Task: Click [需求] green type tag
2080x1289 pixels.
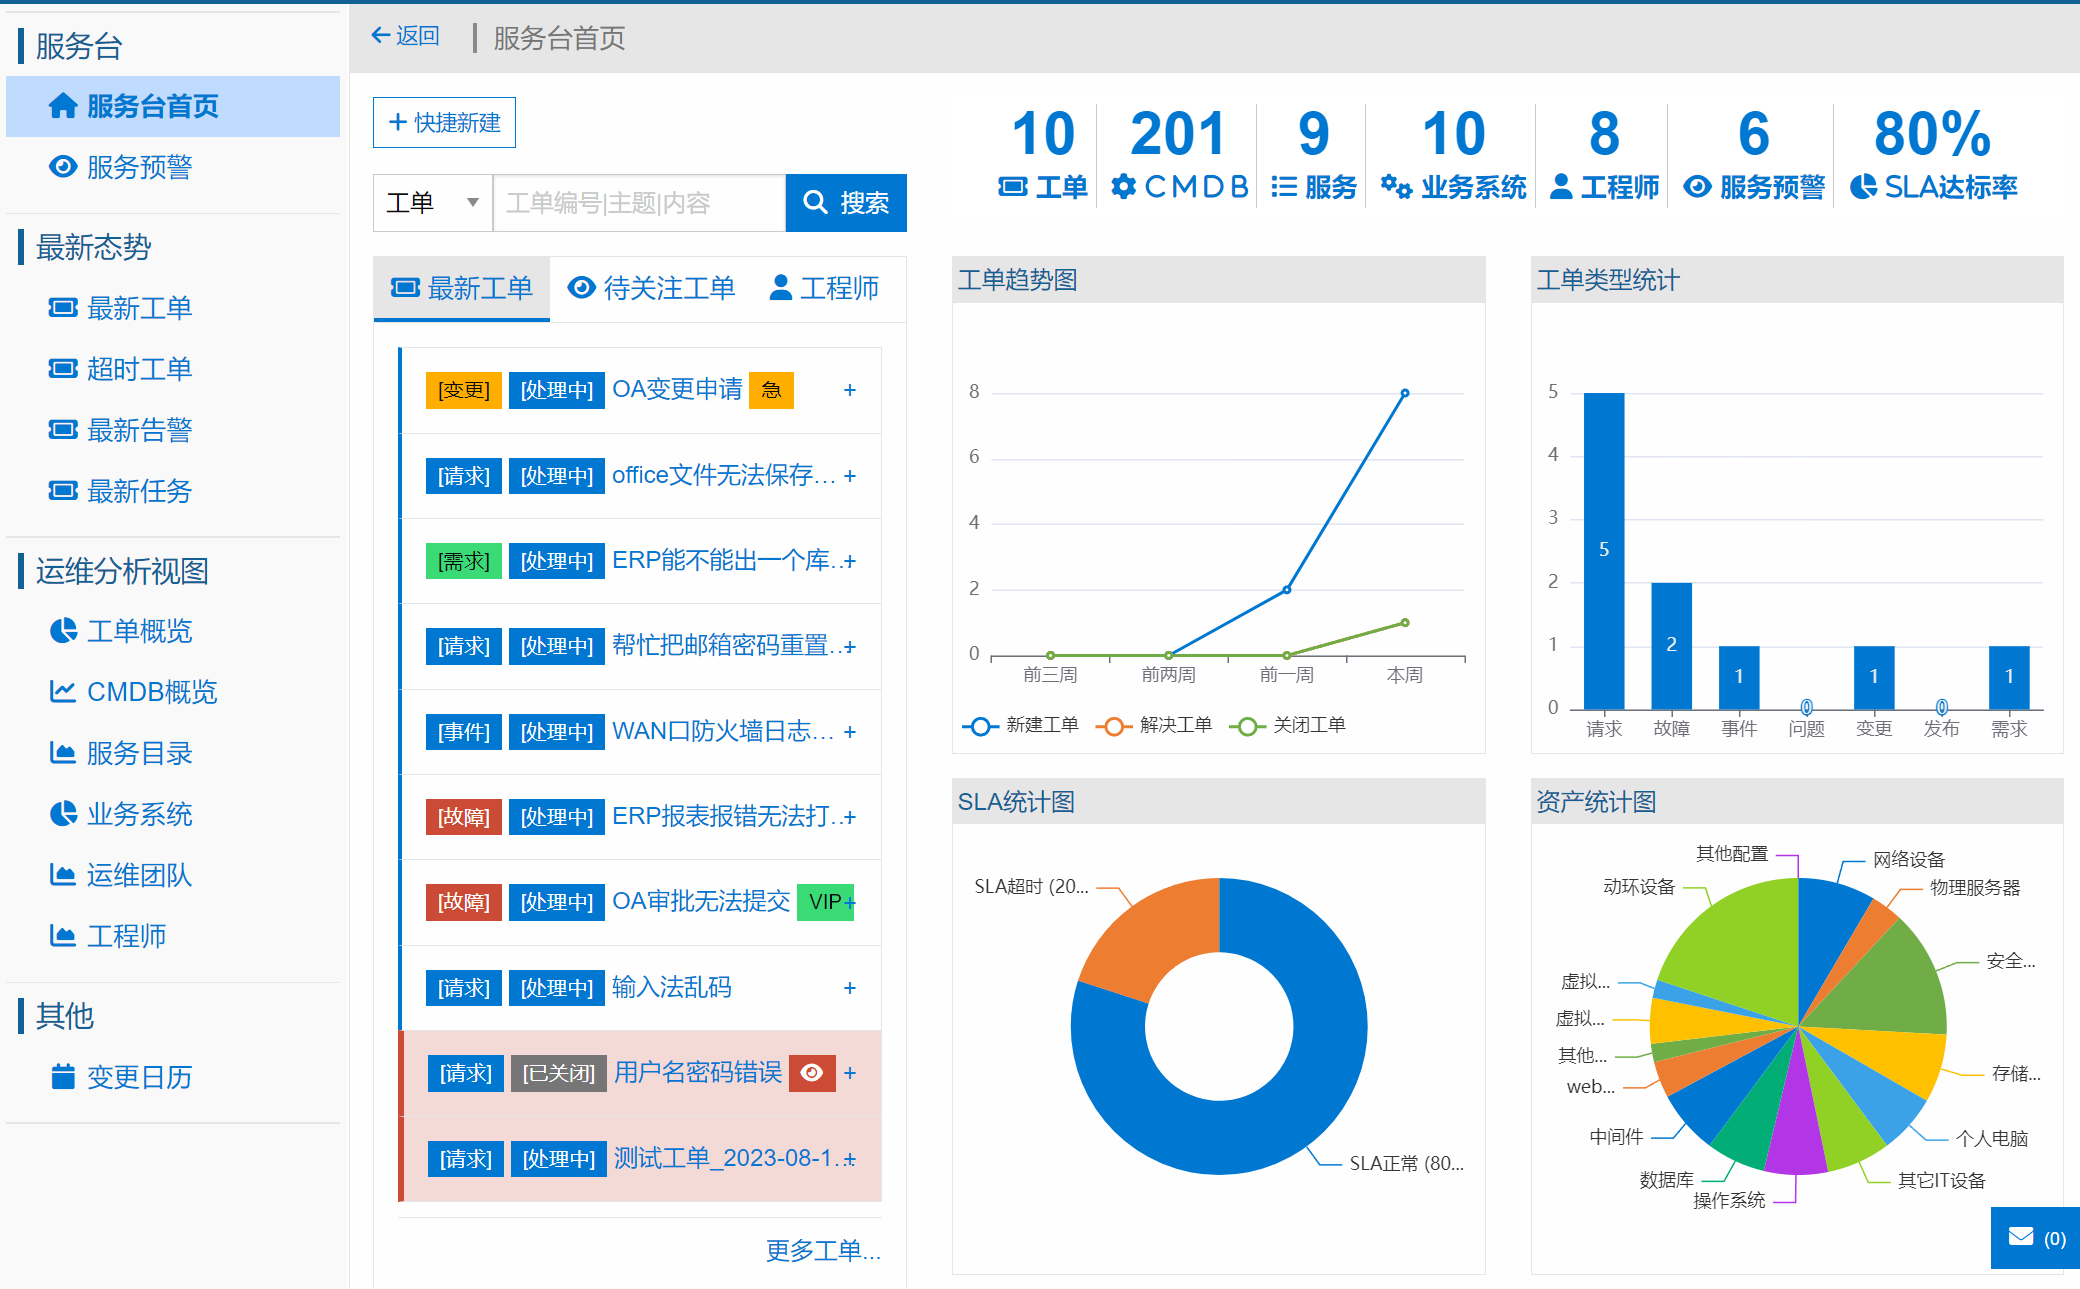Action: coord(463,561)
